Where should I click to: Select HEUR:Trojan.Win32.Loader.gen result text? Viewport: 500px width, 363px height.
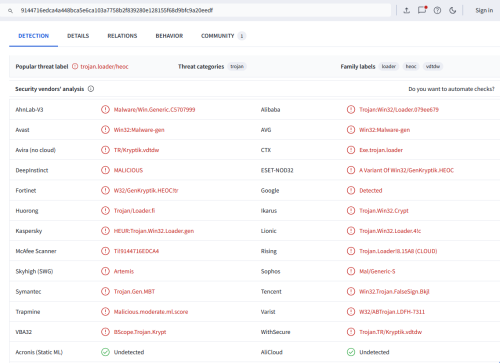click(154, 231)
